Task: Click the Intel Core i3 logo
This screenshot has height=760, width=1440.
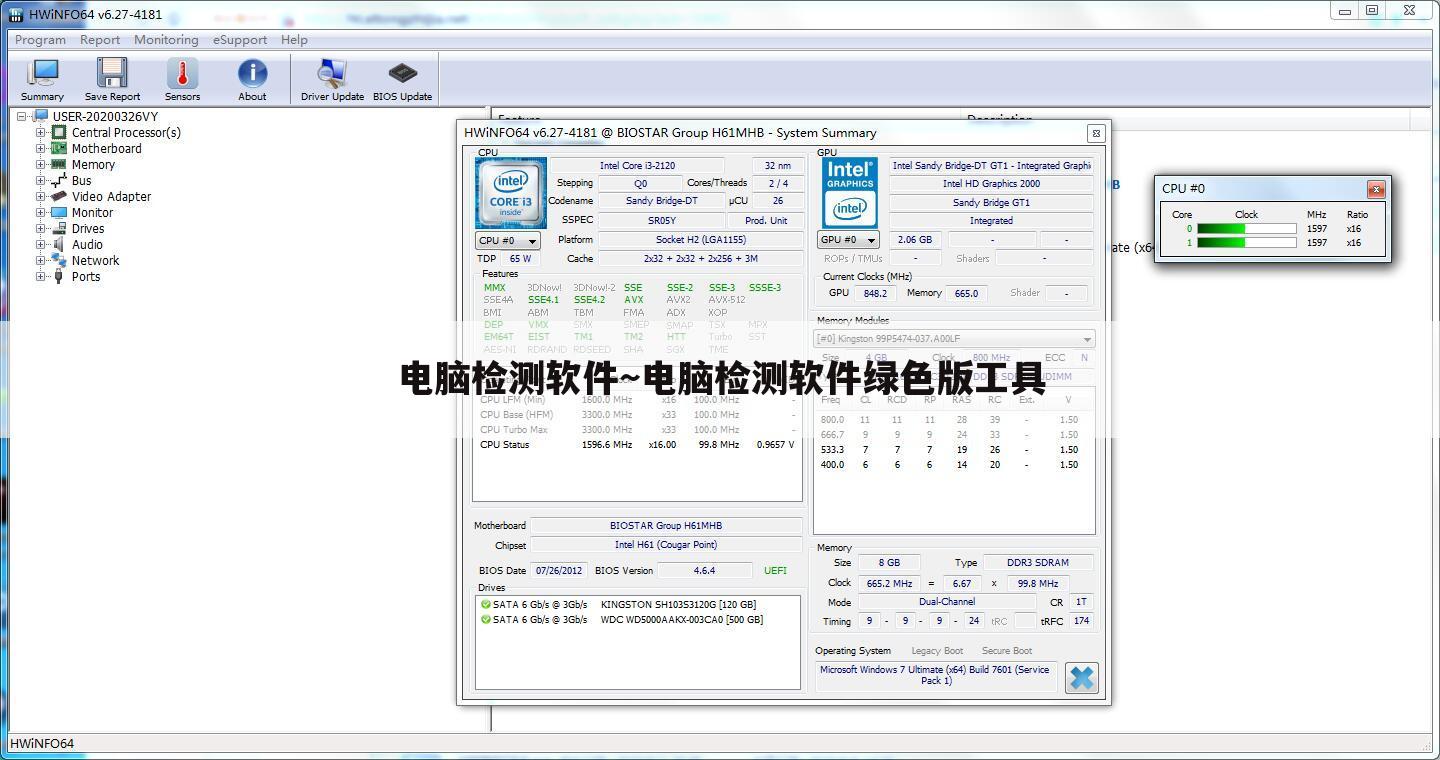Action: (511, 193)
